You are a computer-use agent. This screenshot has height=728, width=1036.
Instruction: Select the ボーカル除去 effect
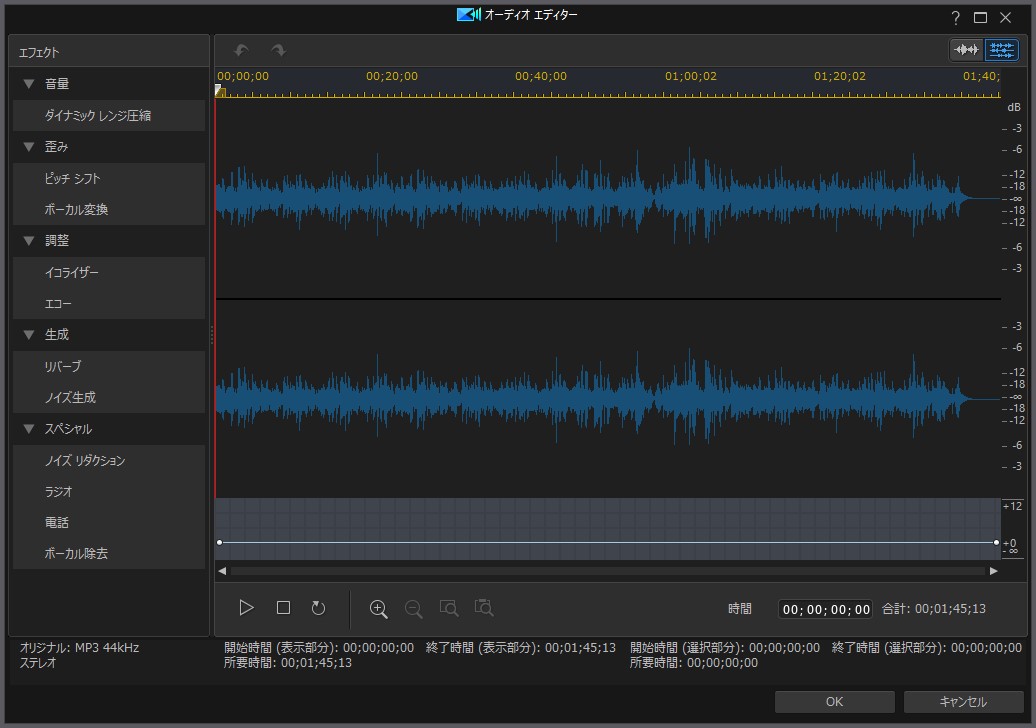click(109, 554)
